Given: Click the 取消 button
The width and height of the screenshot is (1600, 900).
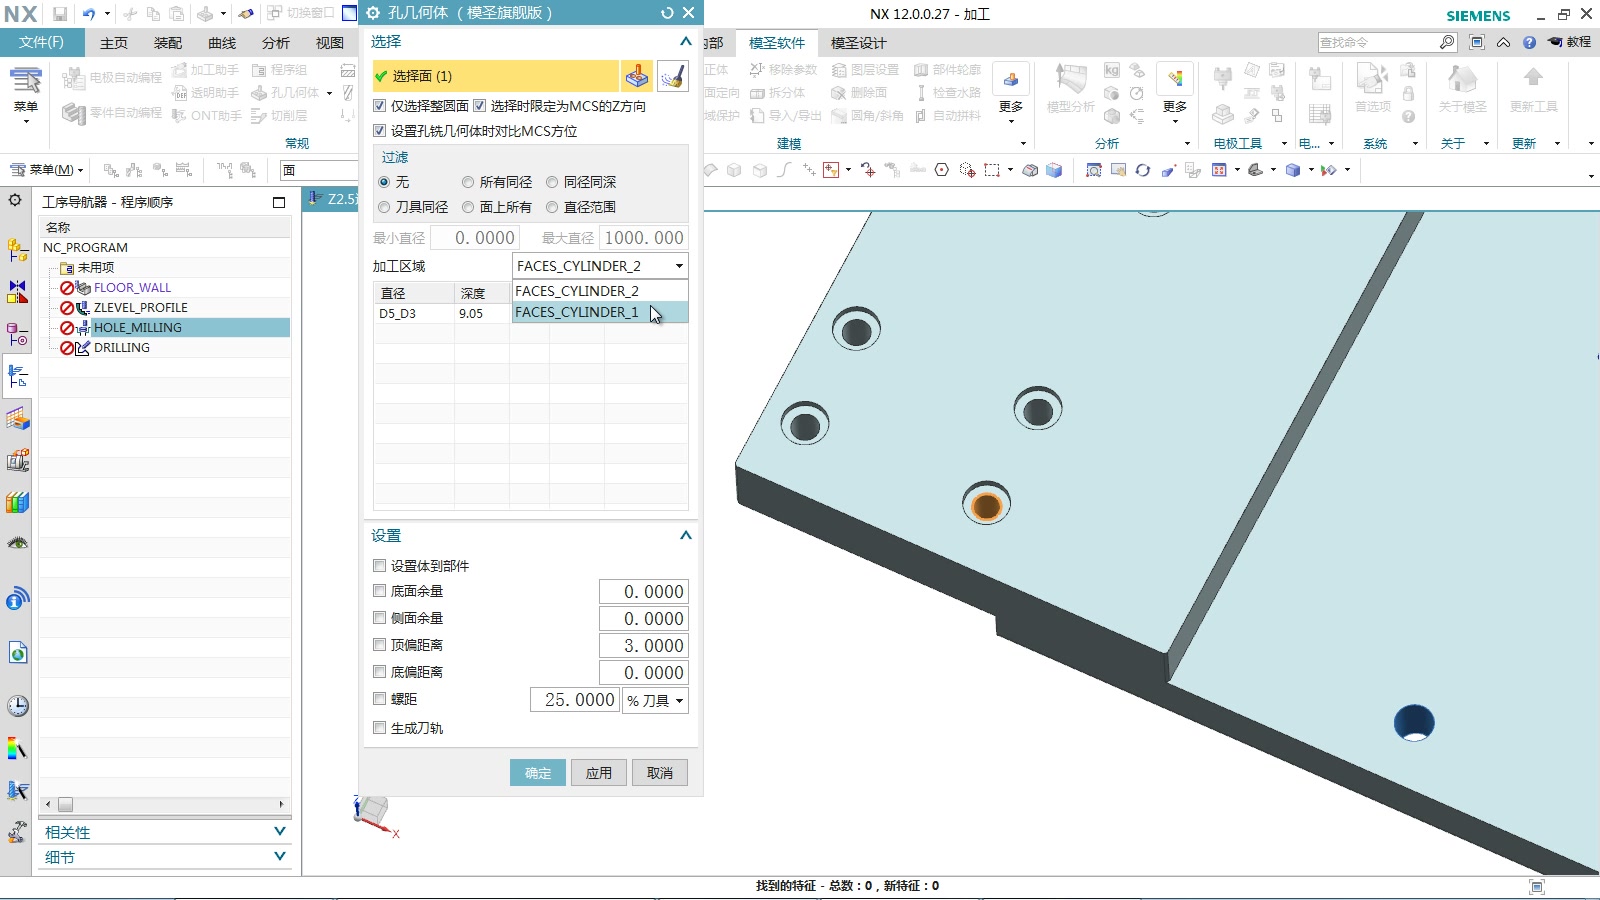Looking at the screenshot, I should (660, 773).
